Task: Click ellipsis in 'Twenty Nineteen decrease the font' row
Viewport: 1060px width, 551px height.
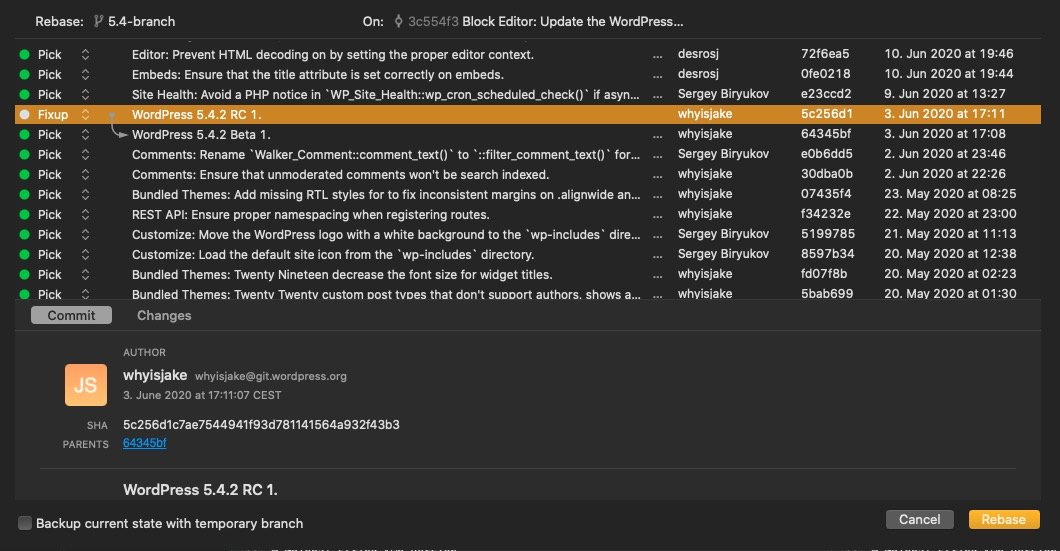Action: click(x=657, y=276)
